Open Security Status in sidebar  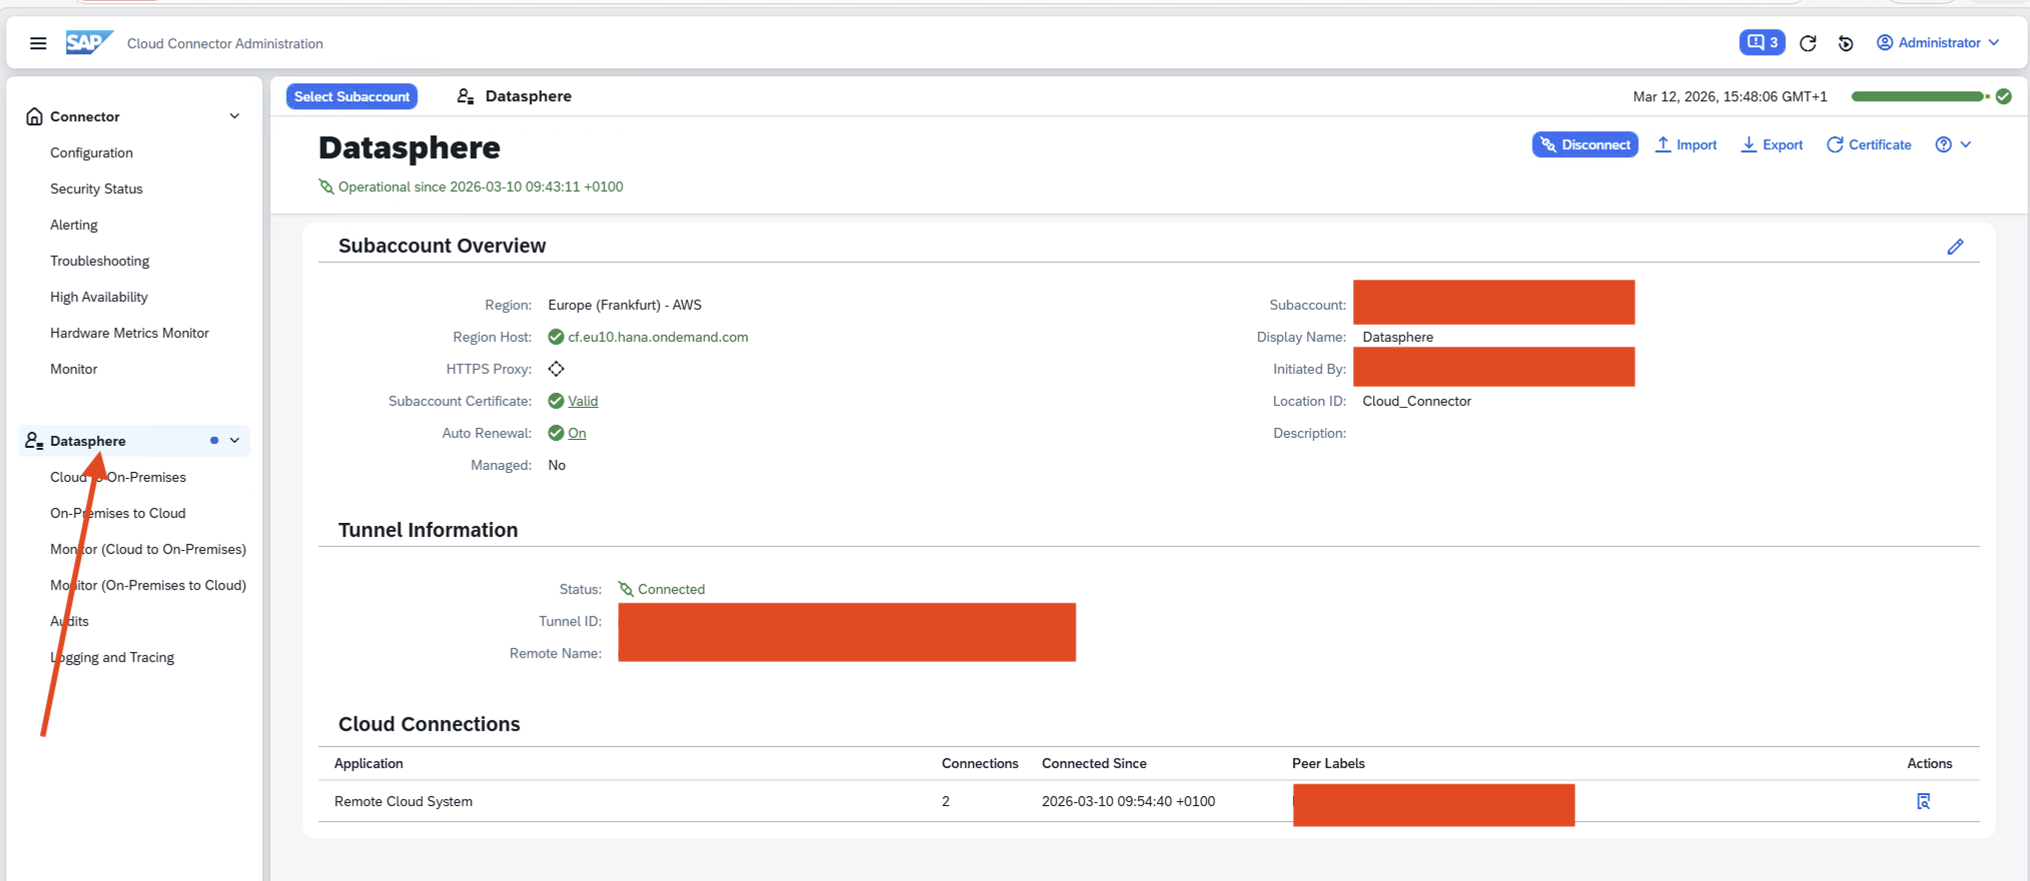96,189
